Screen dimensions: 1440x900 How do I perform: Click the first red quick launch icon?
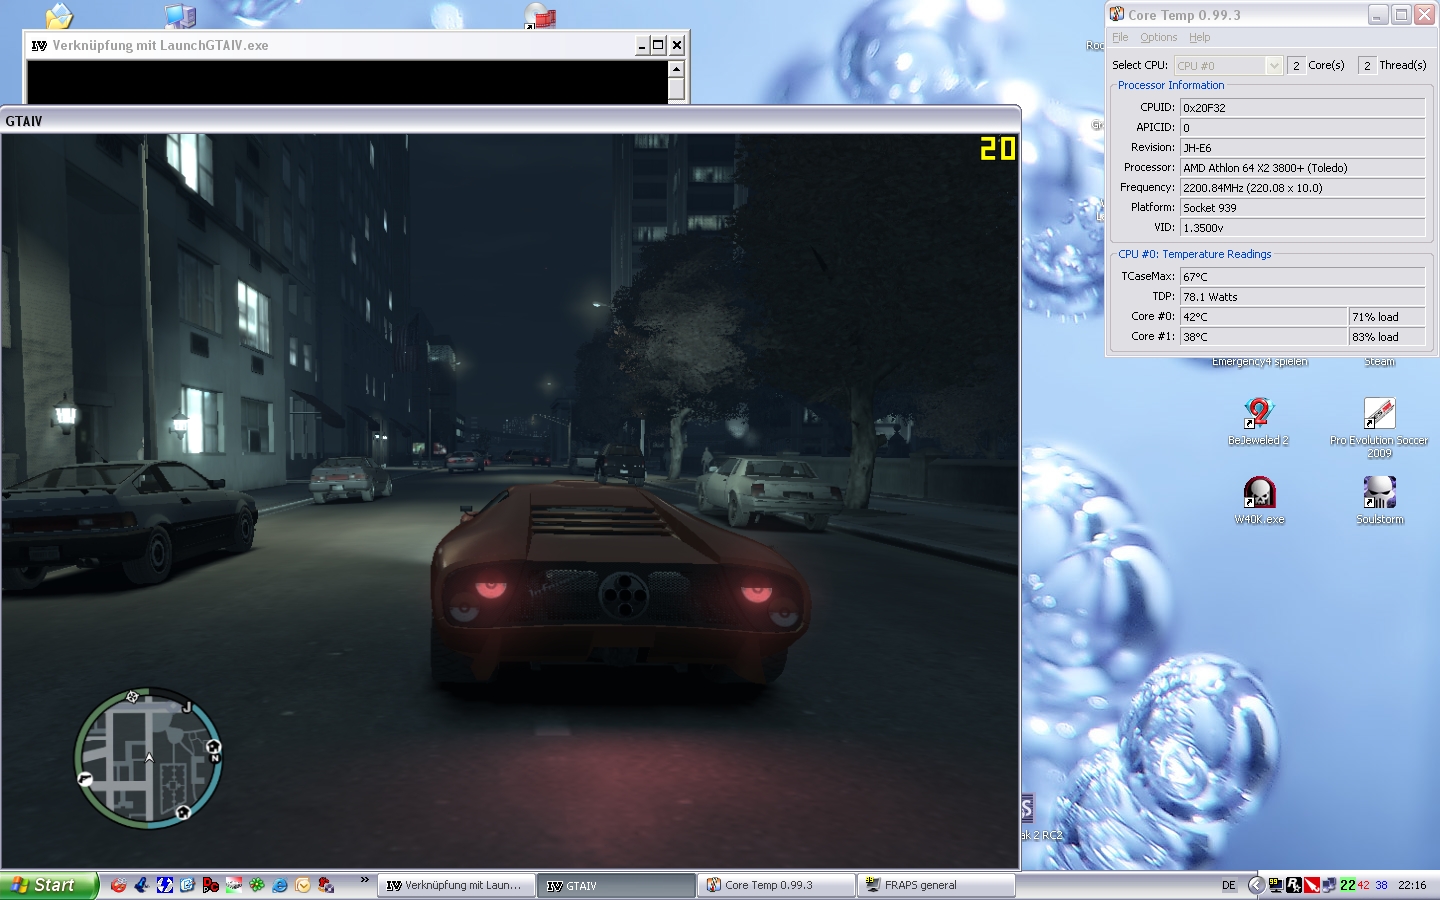point(119,885)
